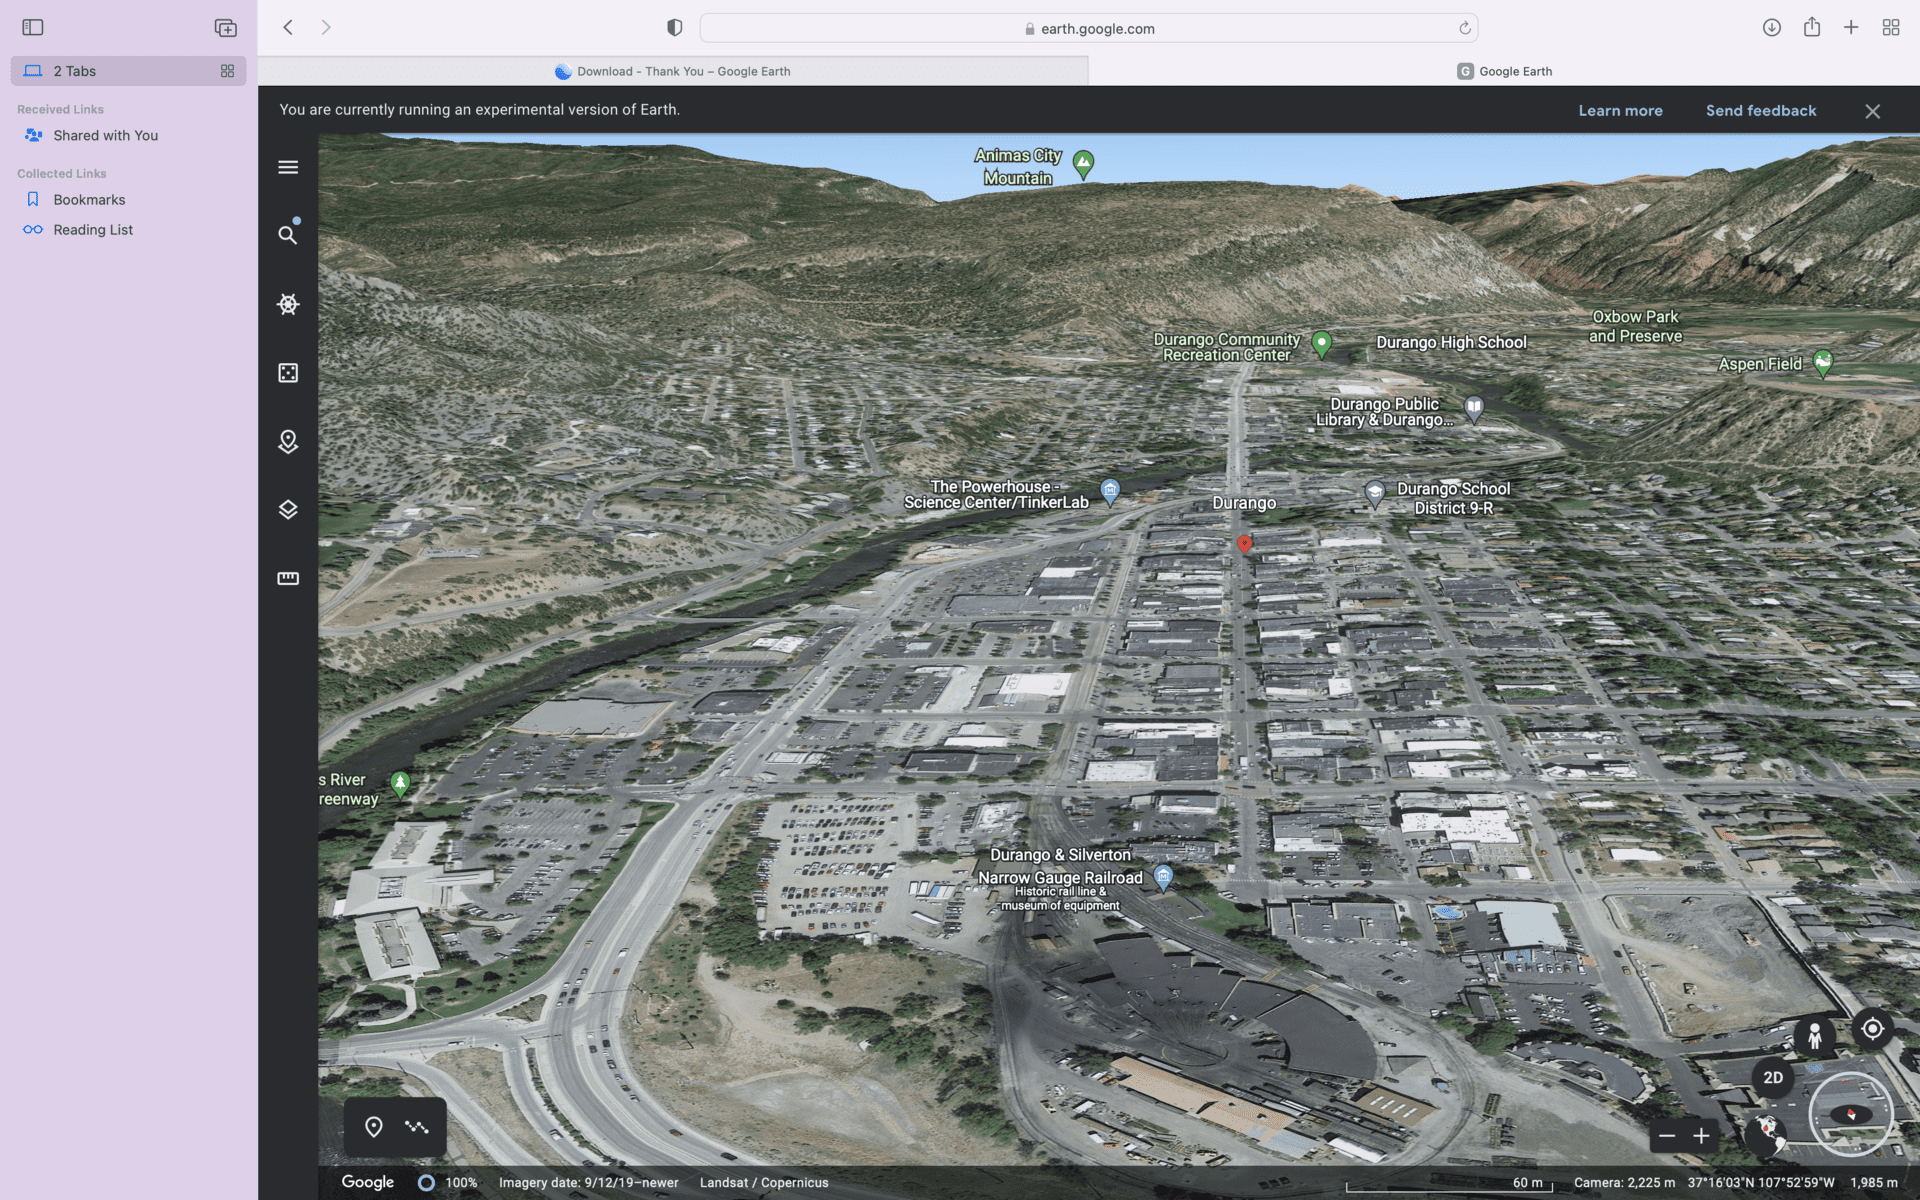Zoom in with the plus button

(1701, 1135)
